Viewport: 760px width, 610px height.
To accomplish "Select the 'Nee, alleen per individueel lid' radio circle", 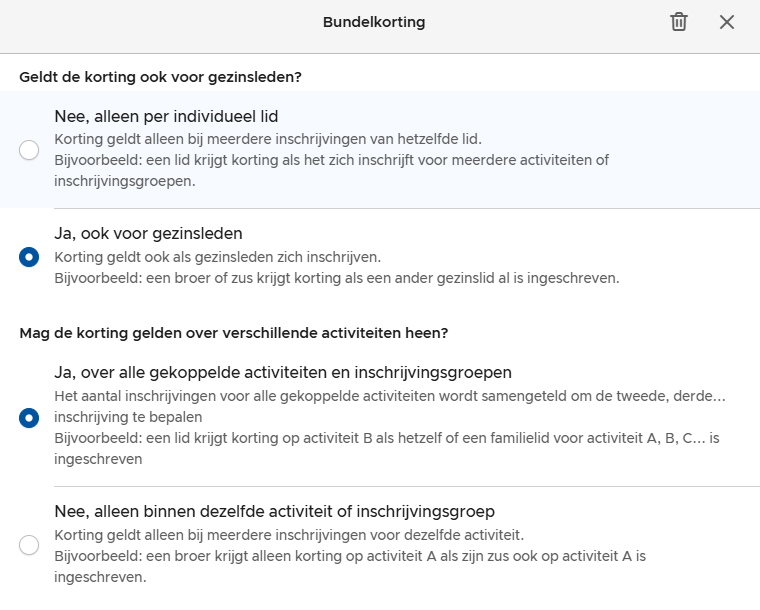I will (x=29, y=150).
